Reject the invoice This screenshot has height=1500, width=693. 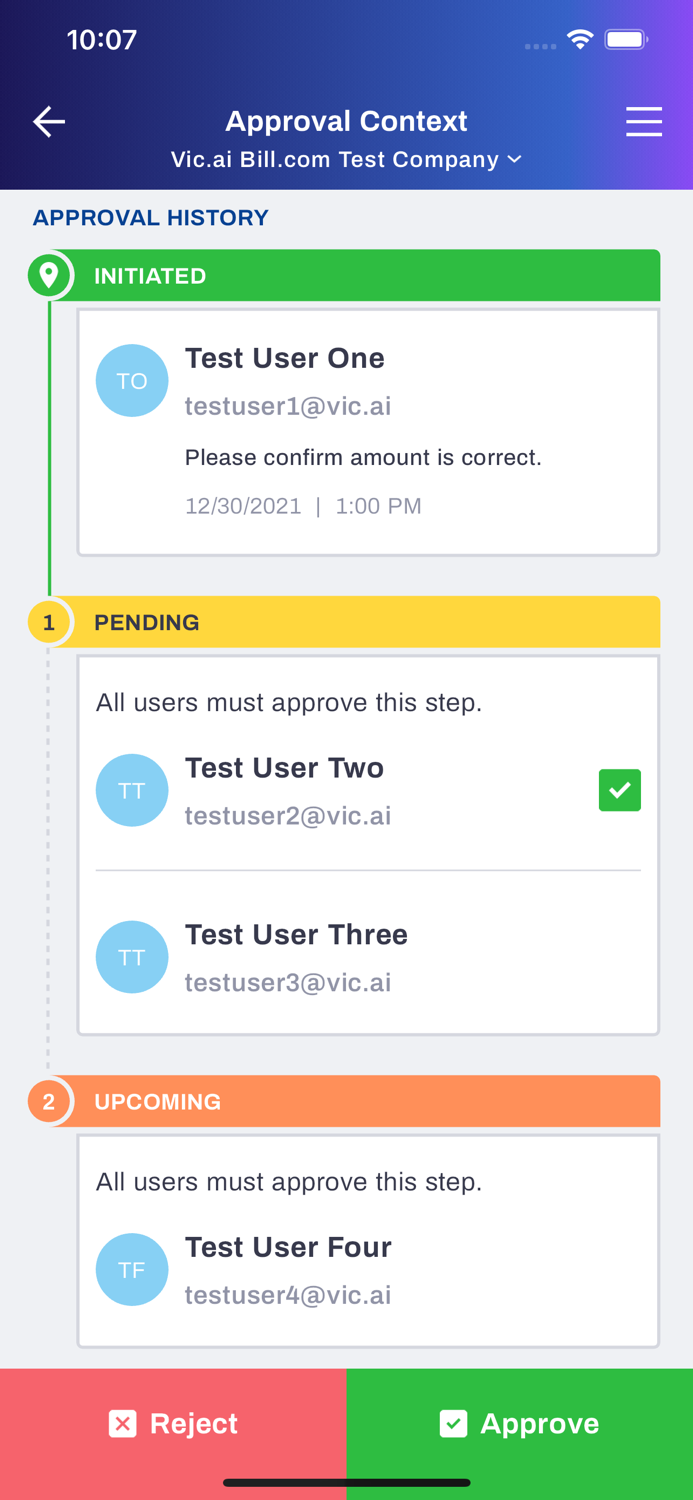(x=173, y=1423)
